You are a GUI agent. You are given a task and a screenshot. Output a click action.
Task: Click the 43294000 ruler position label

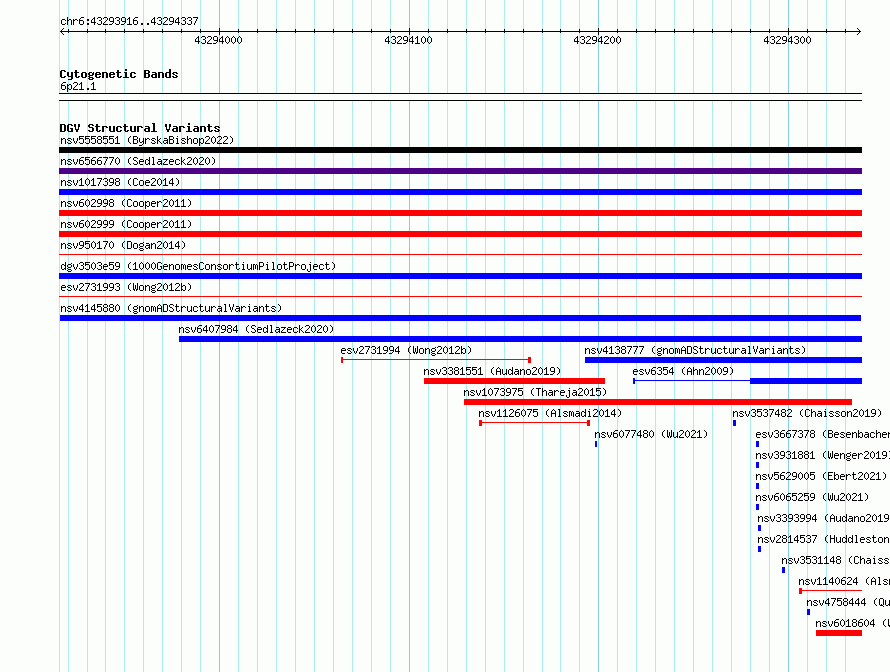click(x=219, y=40)
